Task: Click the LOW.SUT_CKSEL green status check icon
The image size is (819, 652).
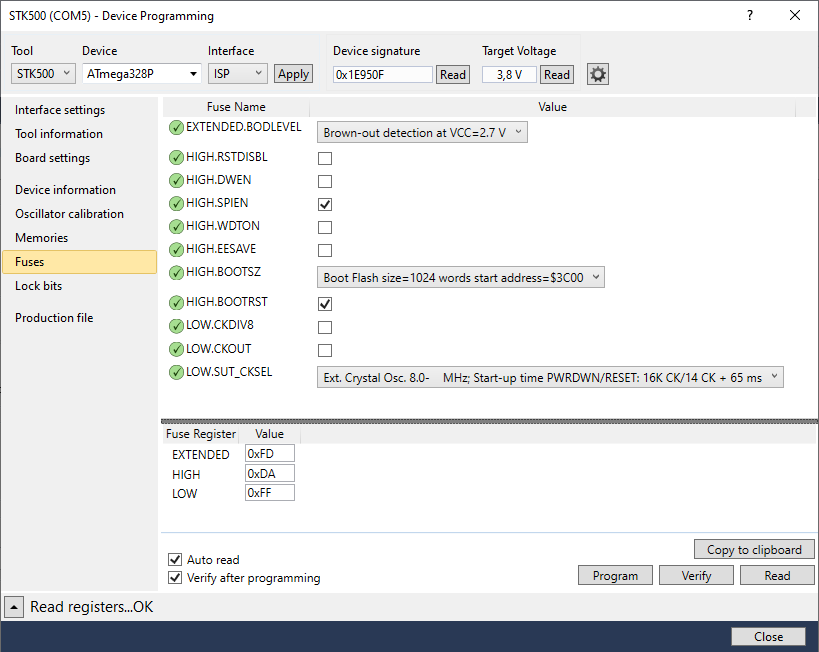Action: point(177,372)
